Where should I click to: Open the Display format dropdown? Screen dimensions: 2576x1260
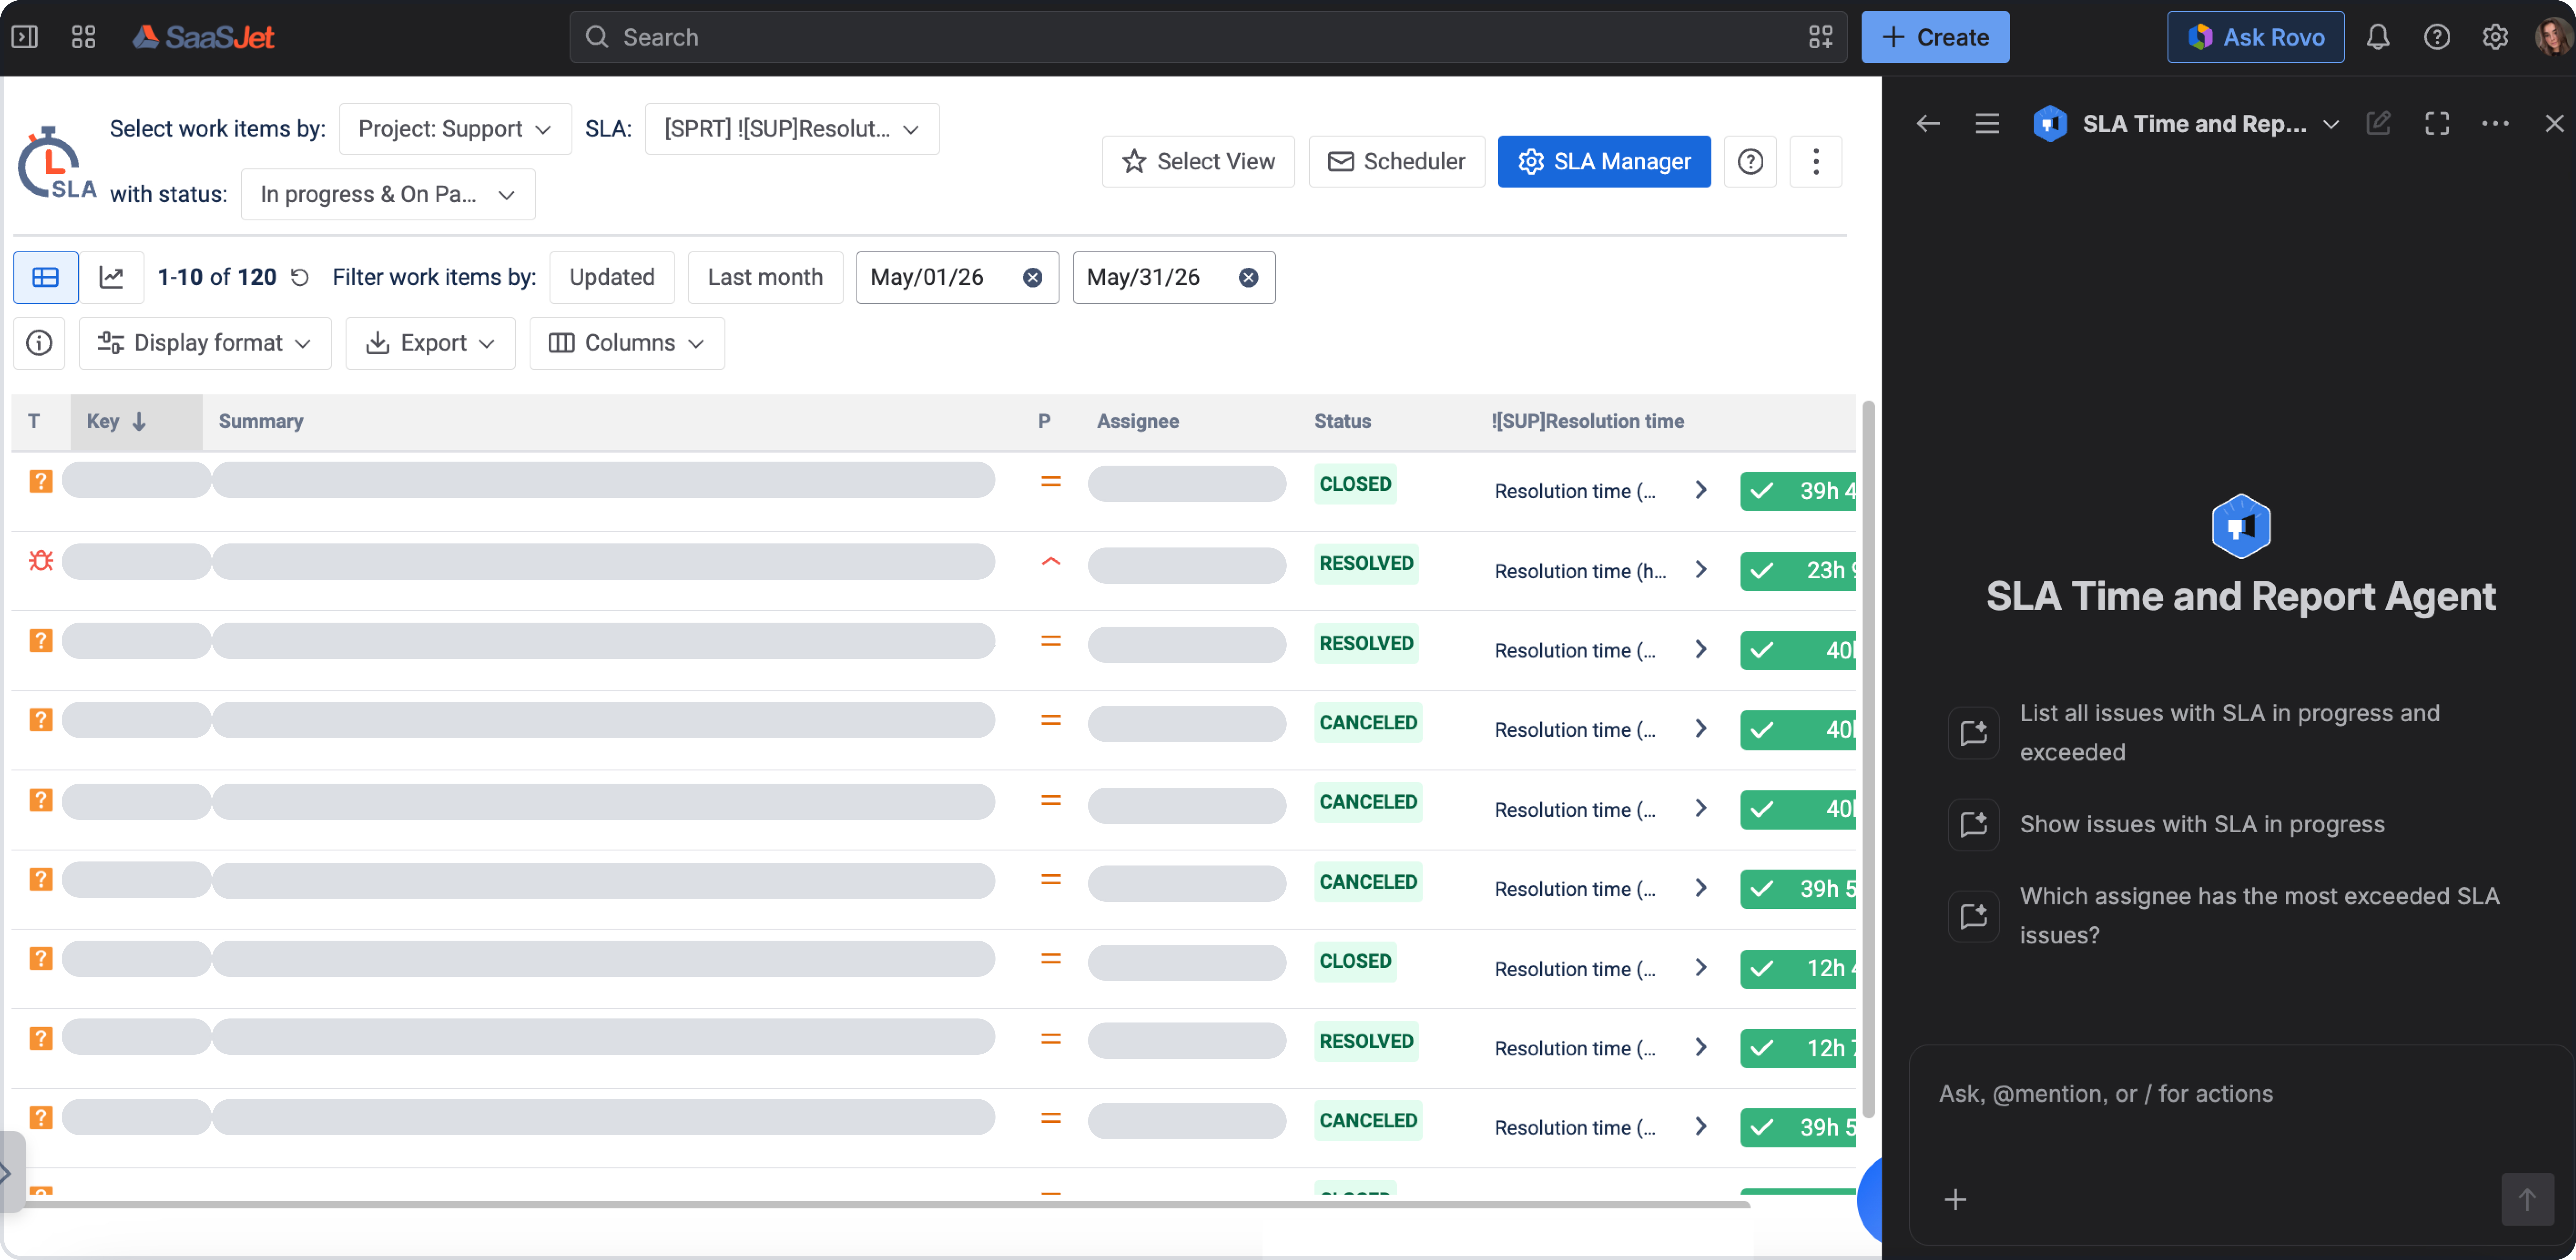[205, 343]
